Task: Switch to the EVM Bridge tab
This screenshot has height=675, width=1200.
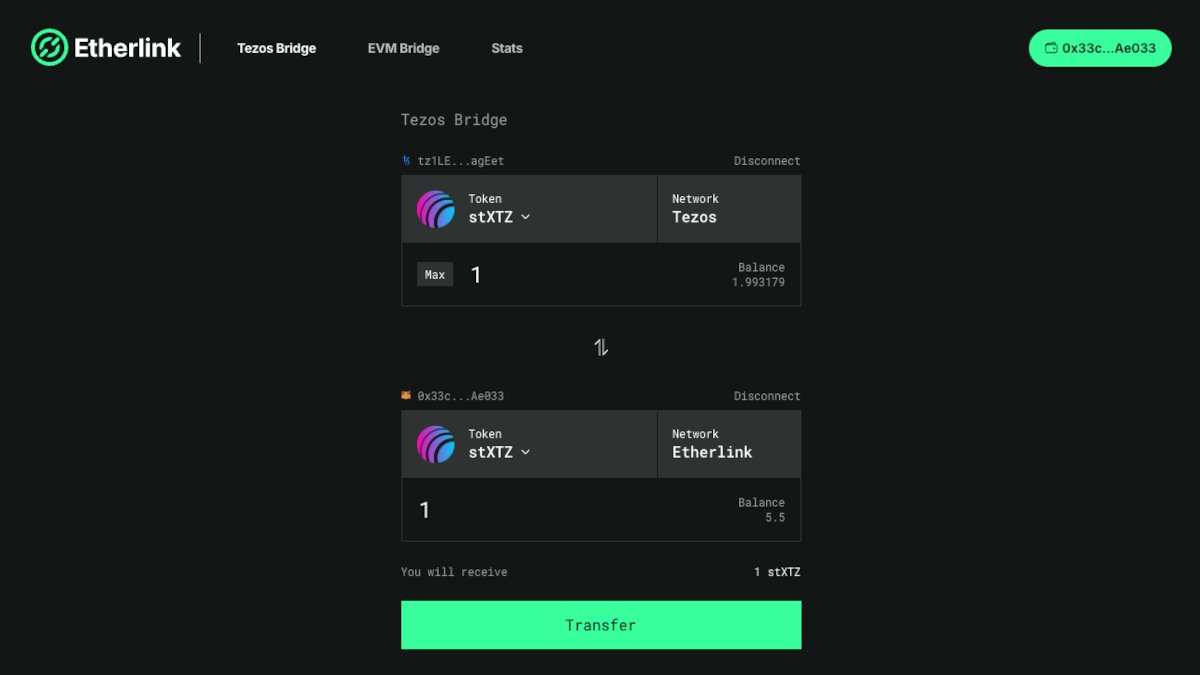Action: 403,48
